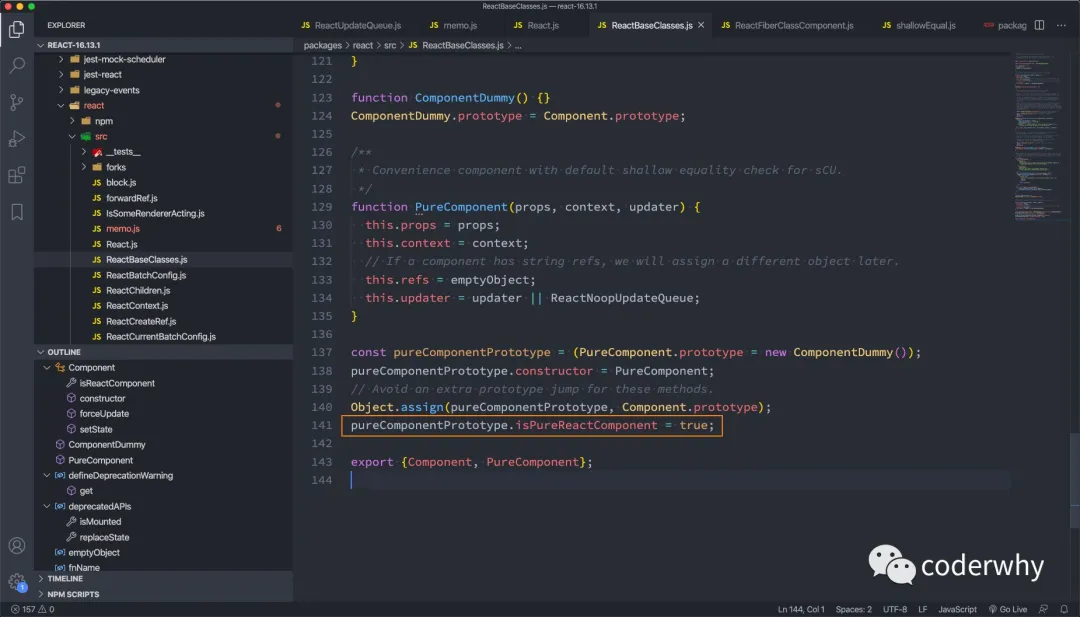Expand the forks folder
The width and height of the screenshot is (1080, 617).
[84, 167]
